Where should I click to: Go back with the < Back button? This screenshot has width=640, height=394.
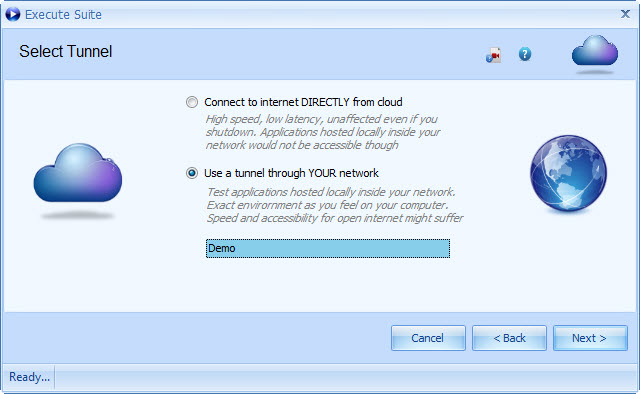pyautogui.click(x=509, y=338)
